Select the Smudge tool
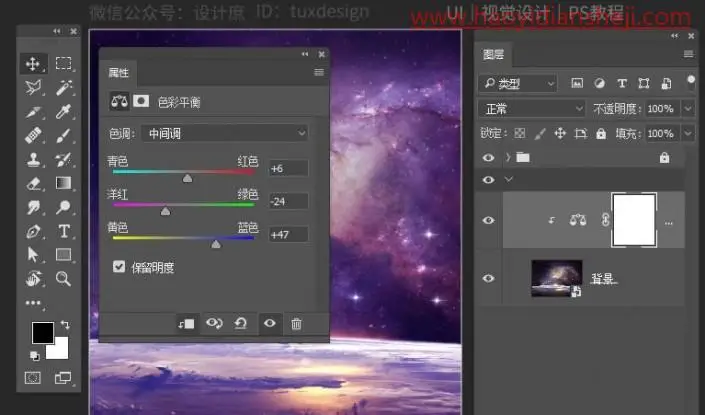 click(x=33, y=207)
